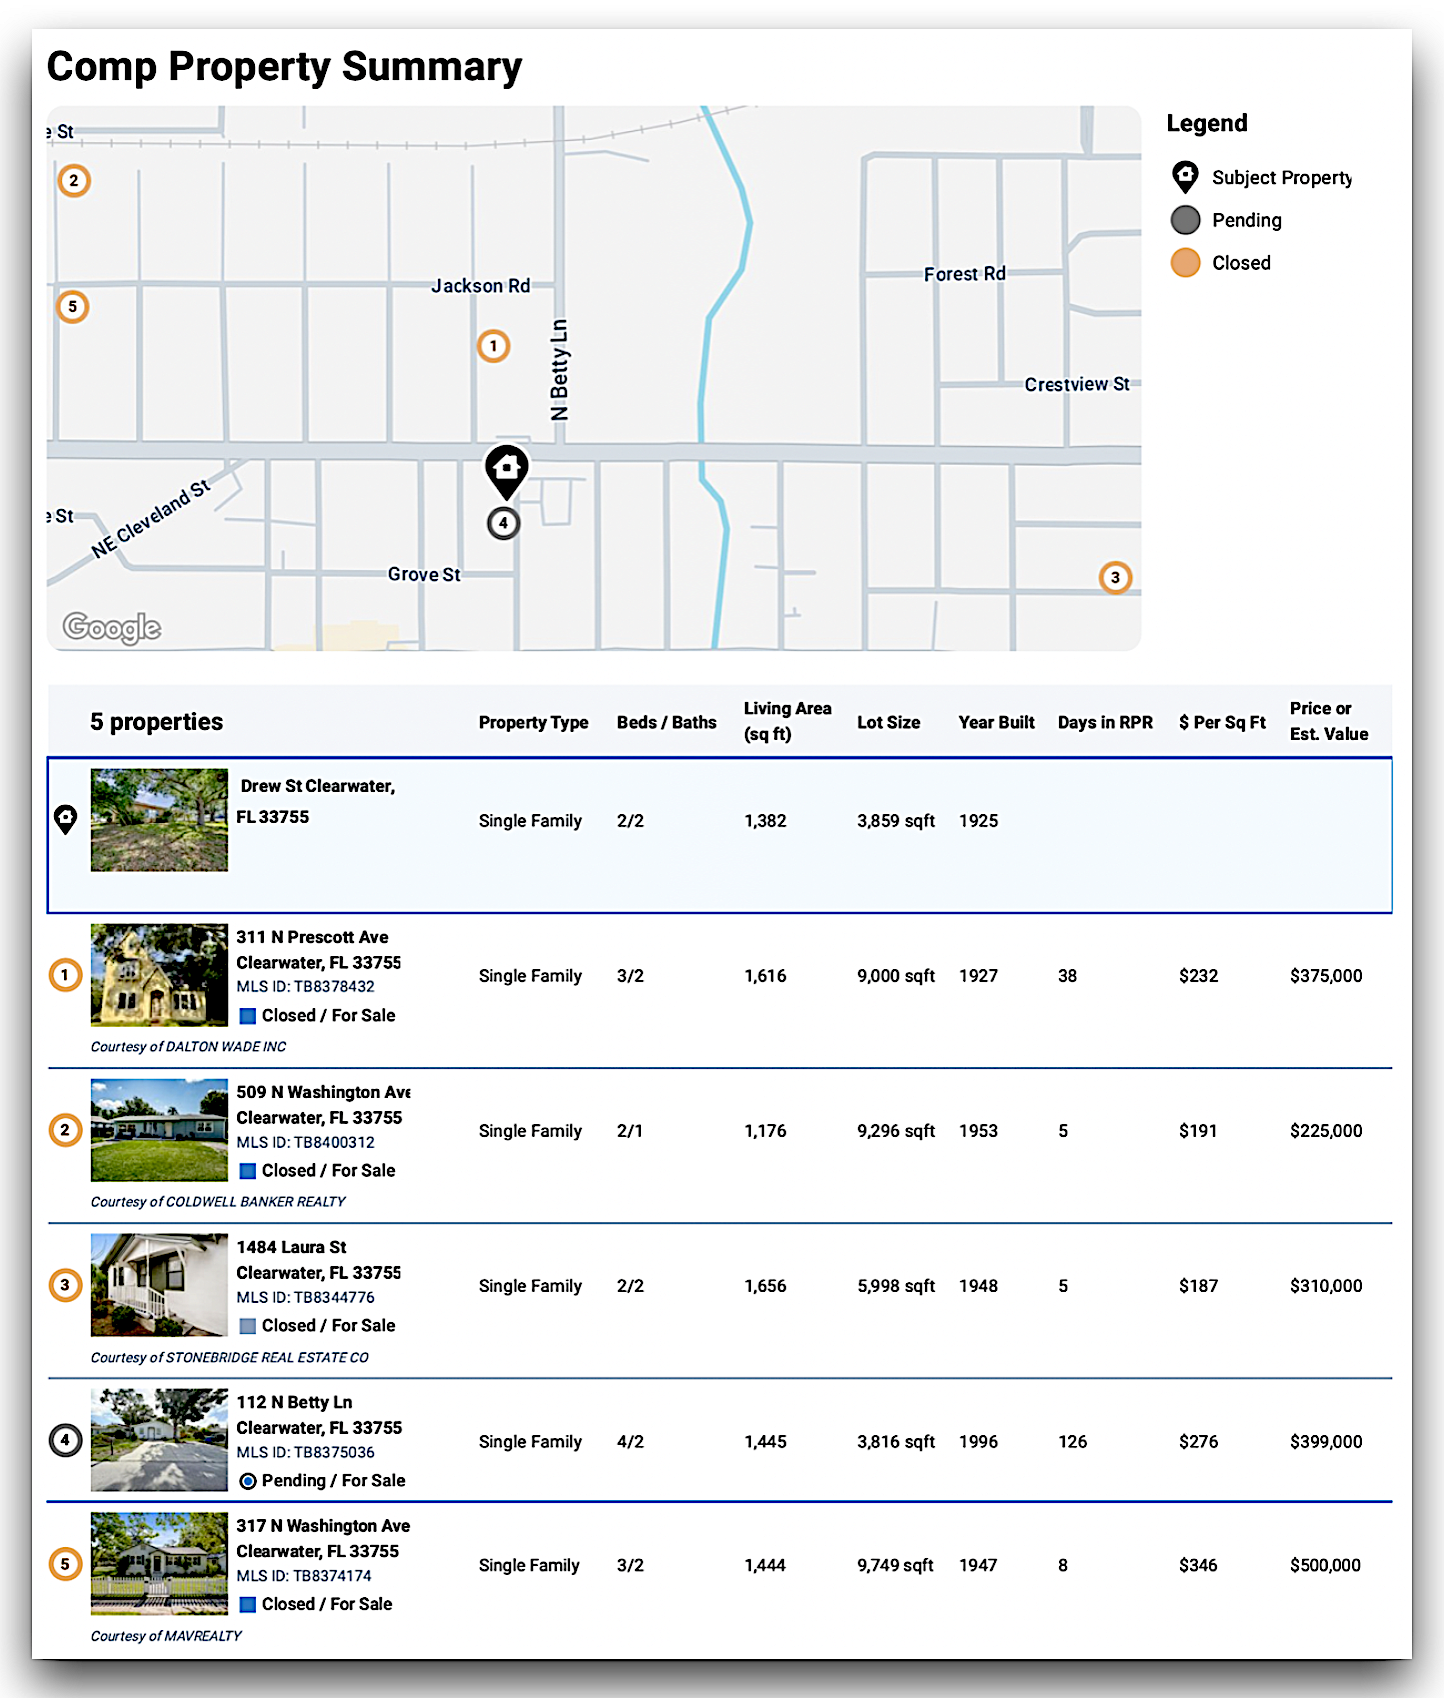Click the Subject Property legend icon
Viewport: 1444px width, 1698px height.
[x=1185, y=177]
